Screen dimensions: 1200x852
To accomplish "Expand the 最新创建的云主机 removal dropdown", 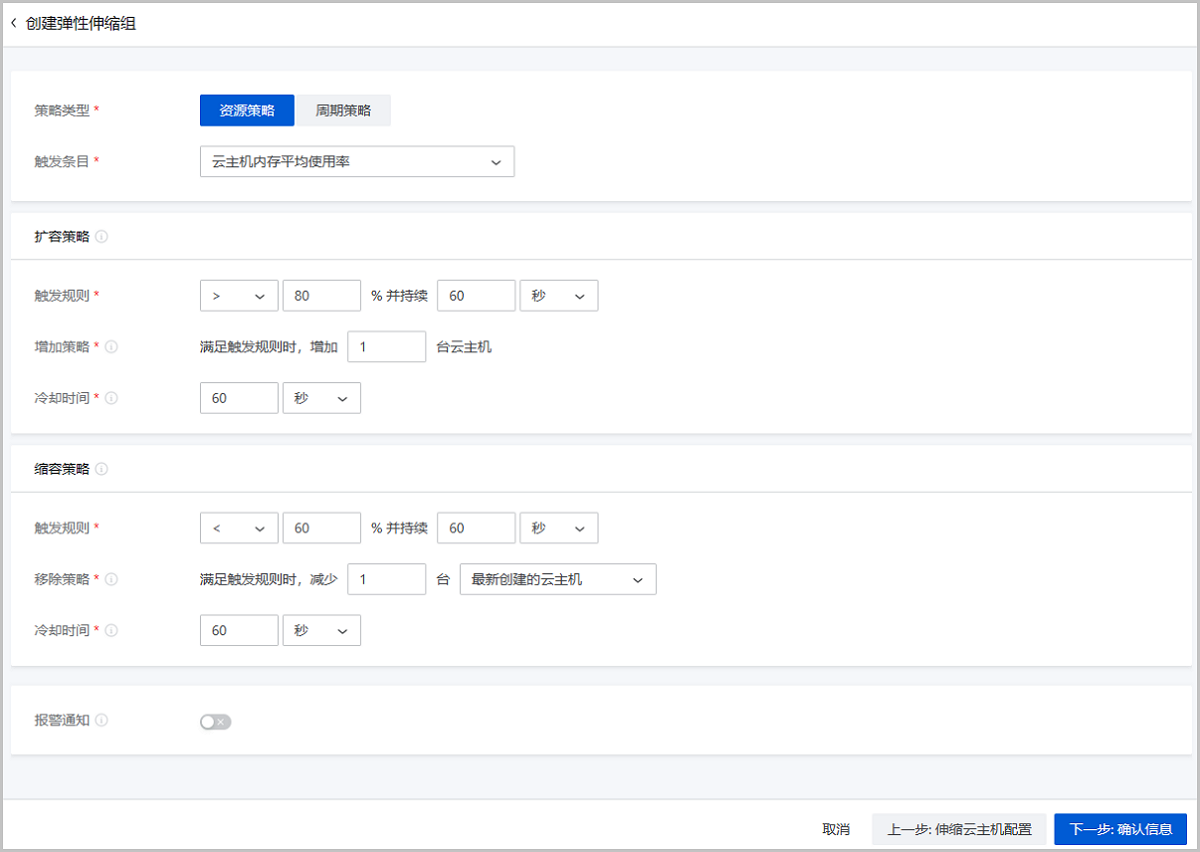I will [557, 579].
